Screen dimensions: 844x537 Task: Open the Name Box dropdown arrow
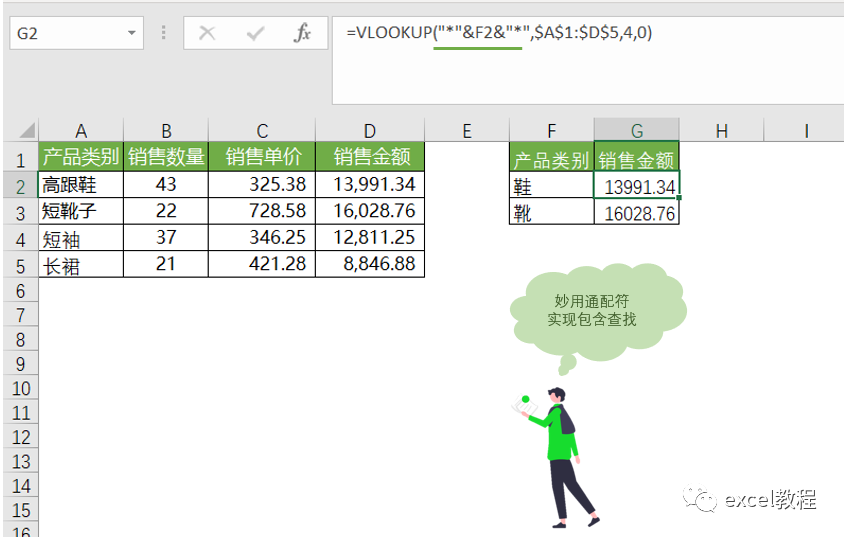pos(131,33)
